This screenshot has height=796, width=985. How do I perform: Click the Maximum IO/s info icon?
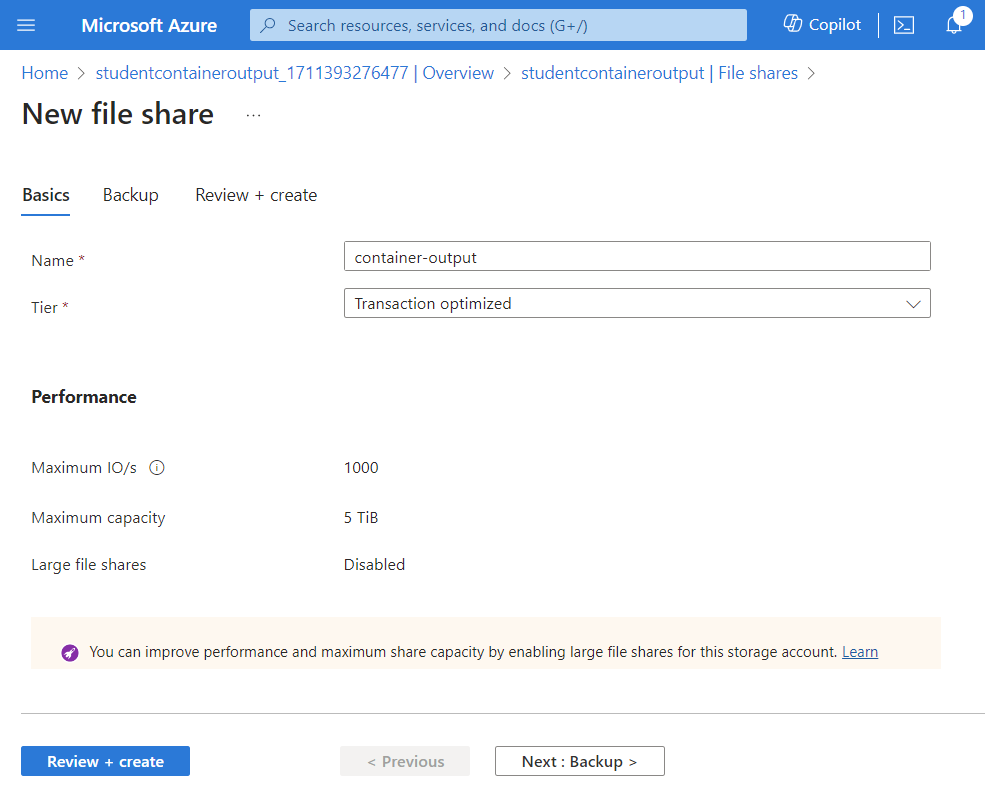coord(156,467)
